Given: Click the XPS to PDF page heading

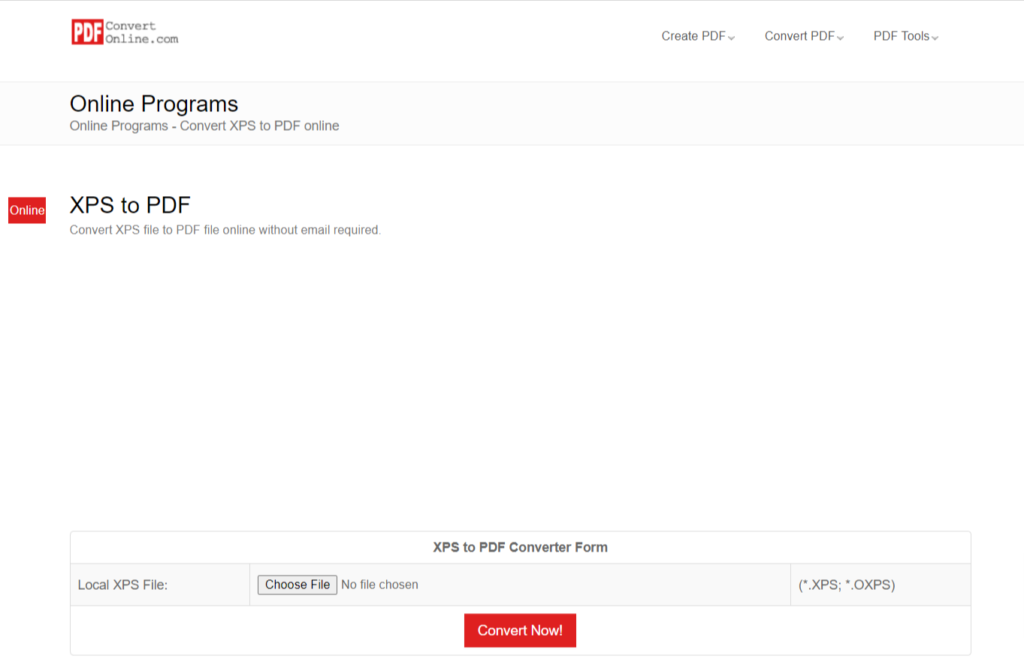Looking at the screenshot, I should click(x=129, y=205).
